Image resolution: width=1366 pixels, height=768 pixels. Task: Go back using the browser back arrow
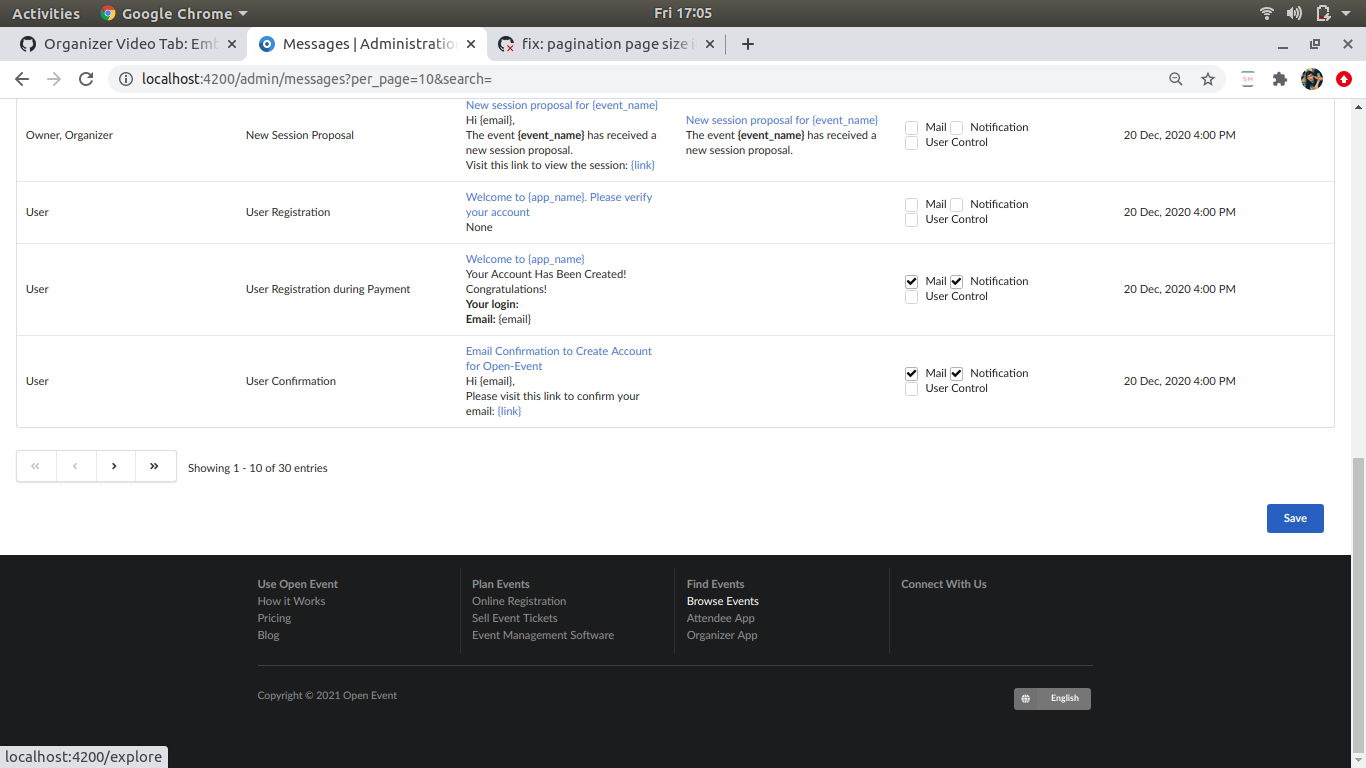pos(22,78)
